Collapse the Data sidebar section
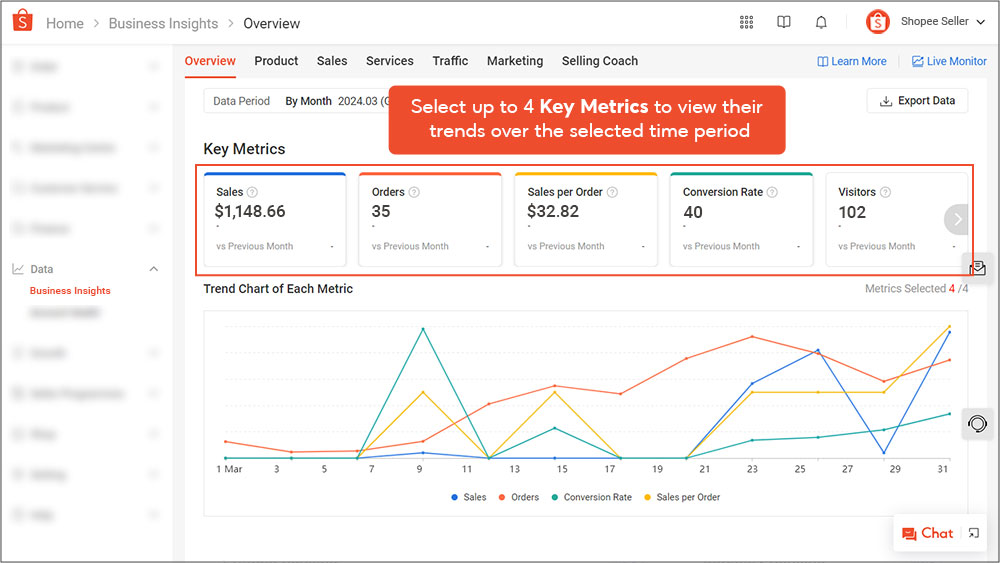The height and width of the screenshot is (563, 1000). coord(154,269)
